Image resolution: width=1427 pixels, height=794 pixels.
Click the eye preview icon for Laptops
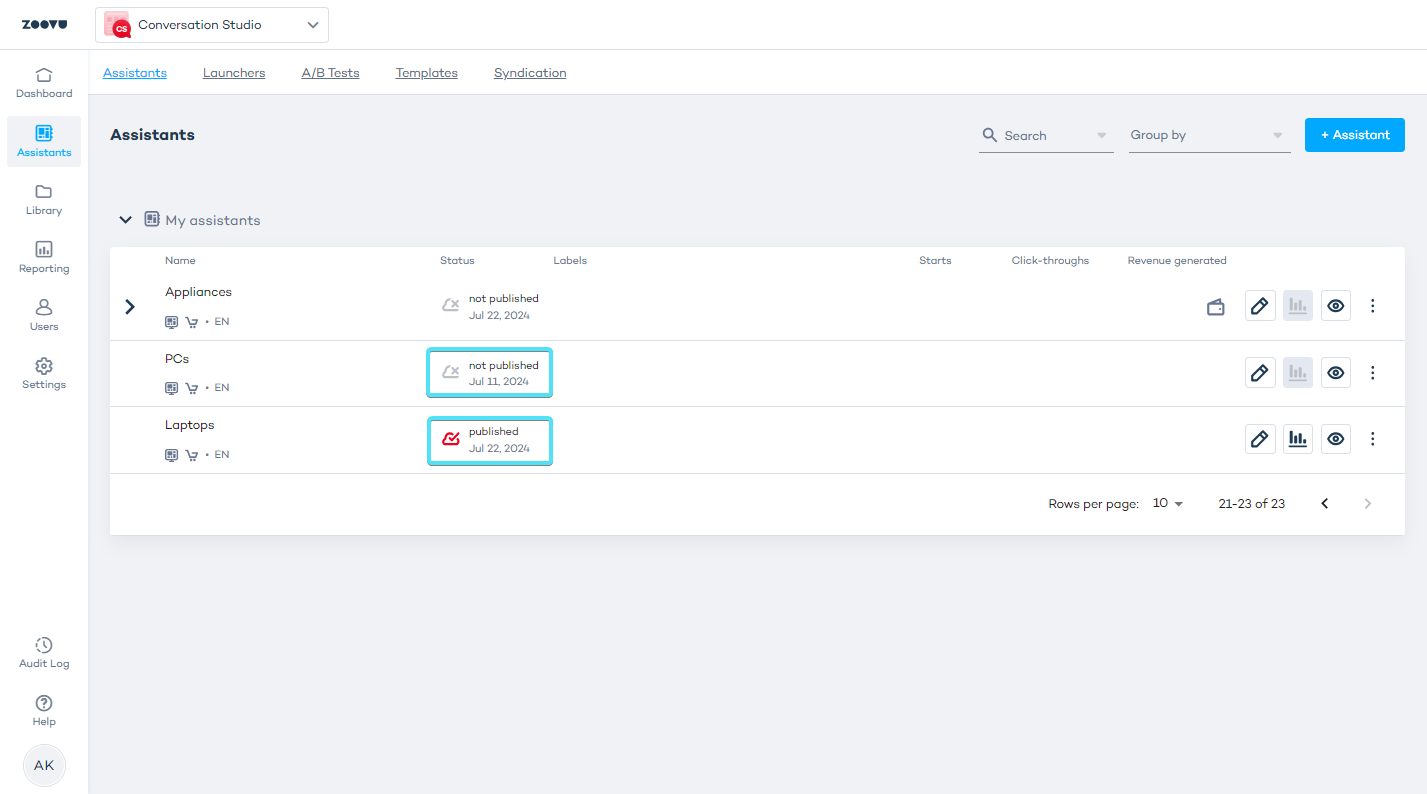pos(1336,438)
